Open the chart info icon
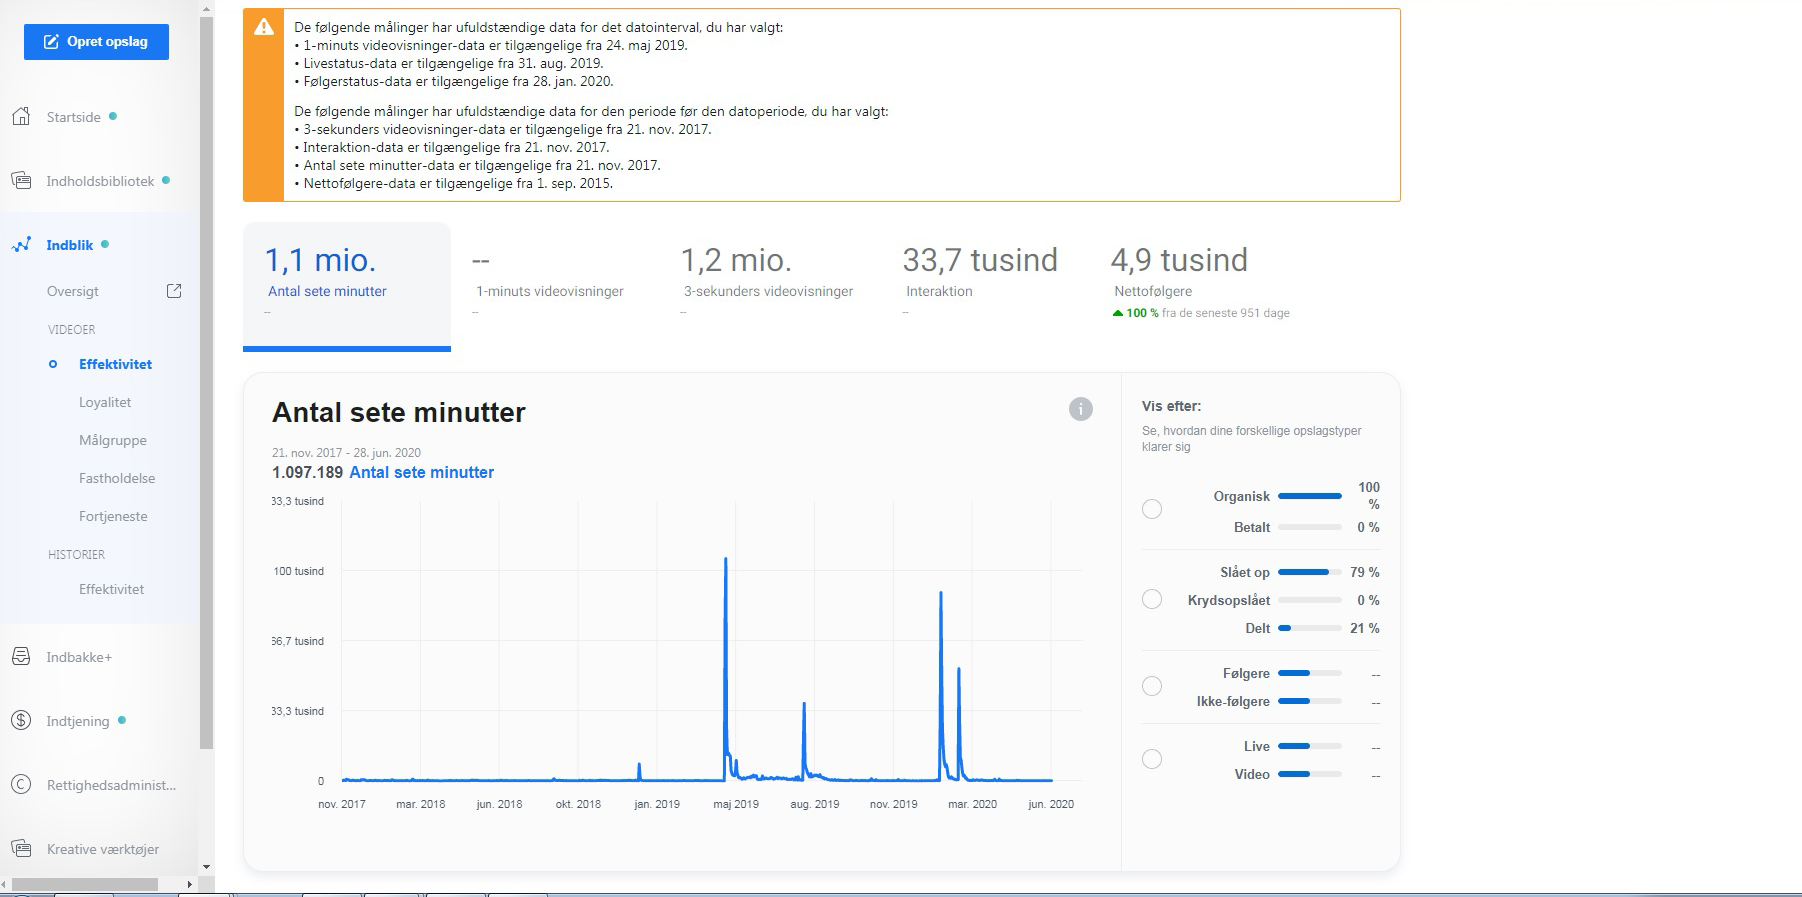The height and width of the screenshot is (897, 1802). 1080,409
